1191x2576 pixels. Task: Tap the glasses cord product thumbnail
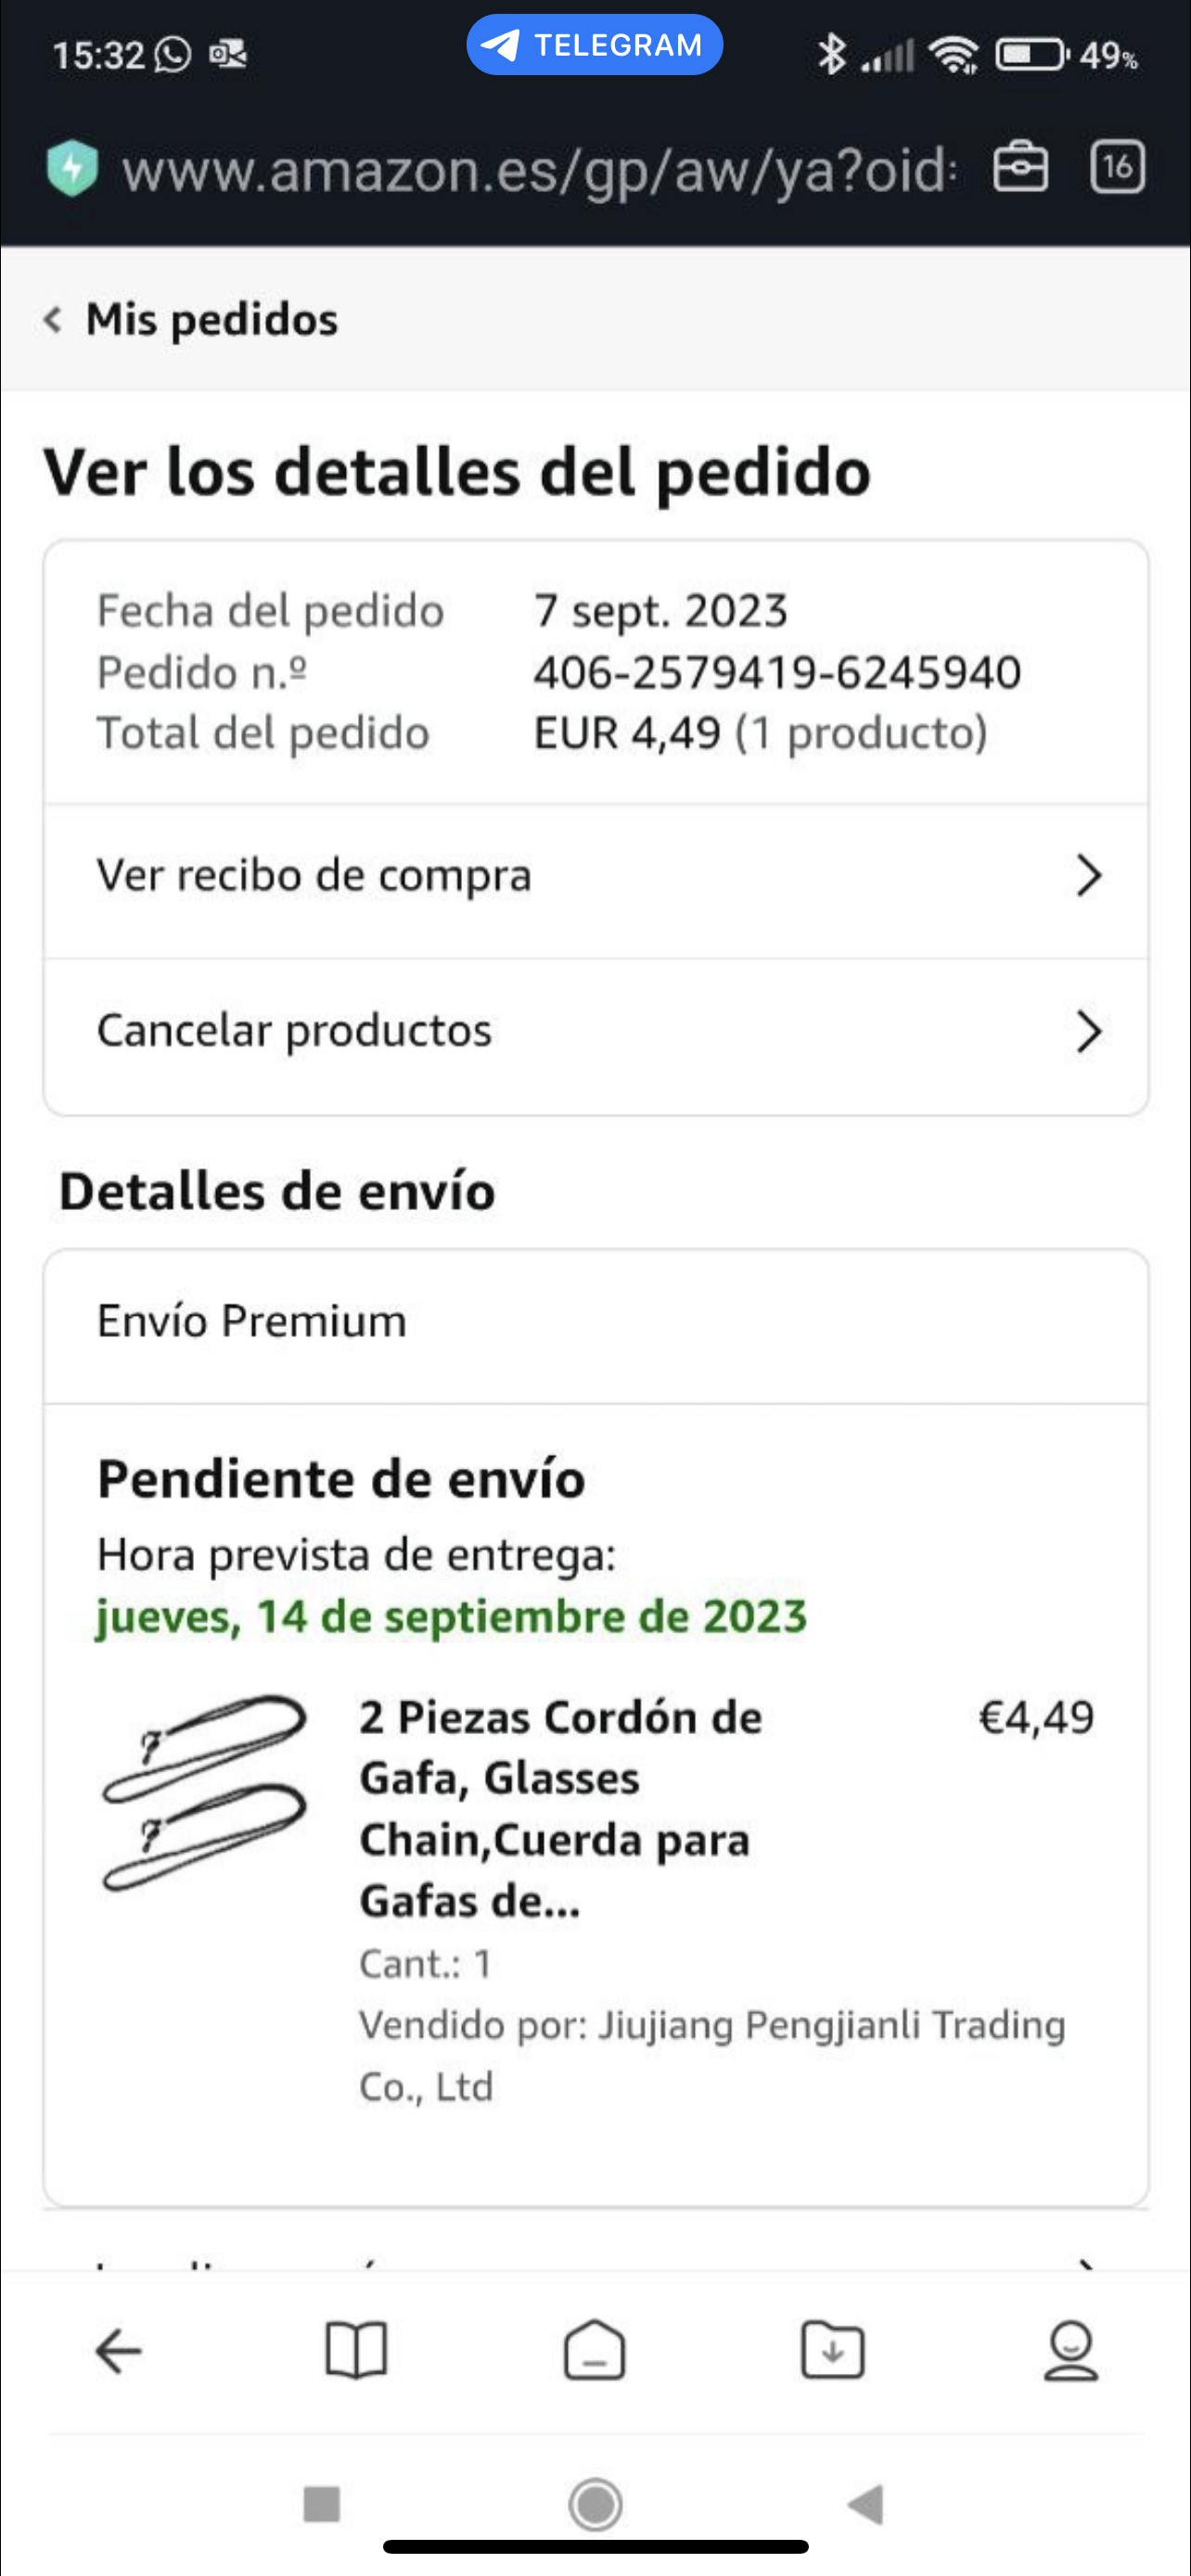[205, 1792]
